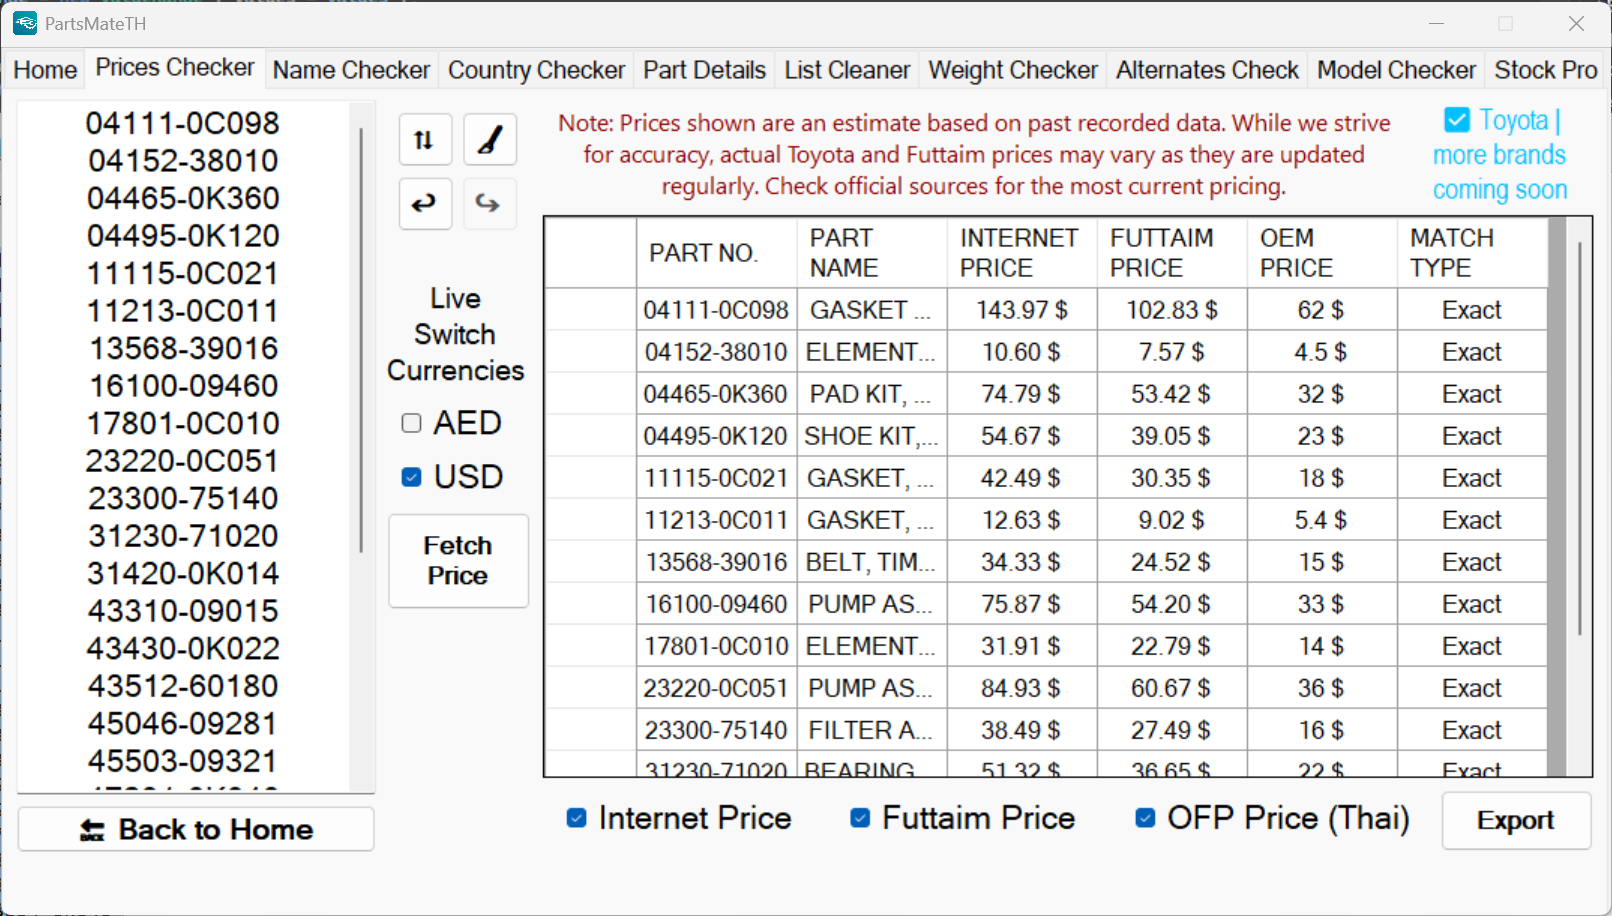Switch to the Name Checker tab
Screen dimensions: 1612x916
point(351,70)
